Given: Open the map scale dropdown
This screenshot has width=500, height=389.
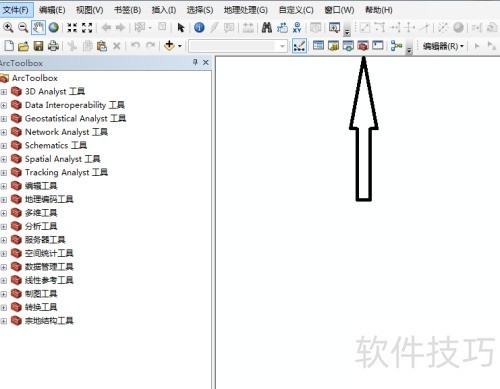Looking at the screenshot, I should (x=283, y=46).
